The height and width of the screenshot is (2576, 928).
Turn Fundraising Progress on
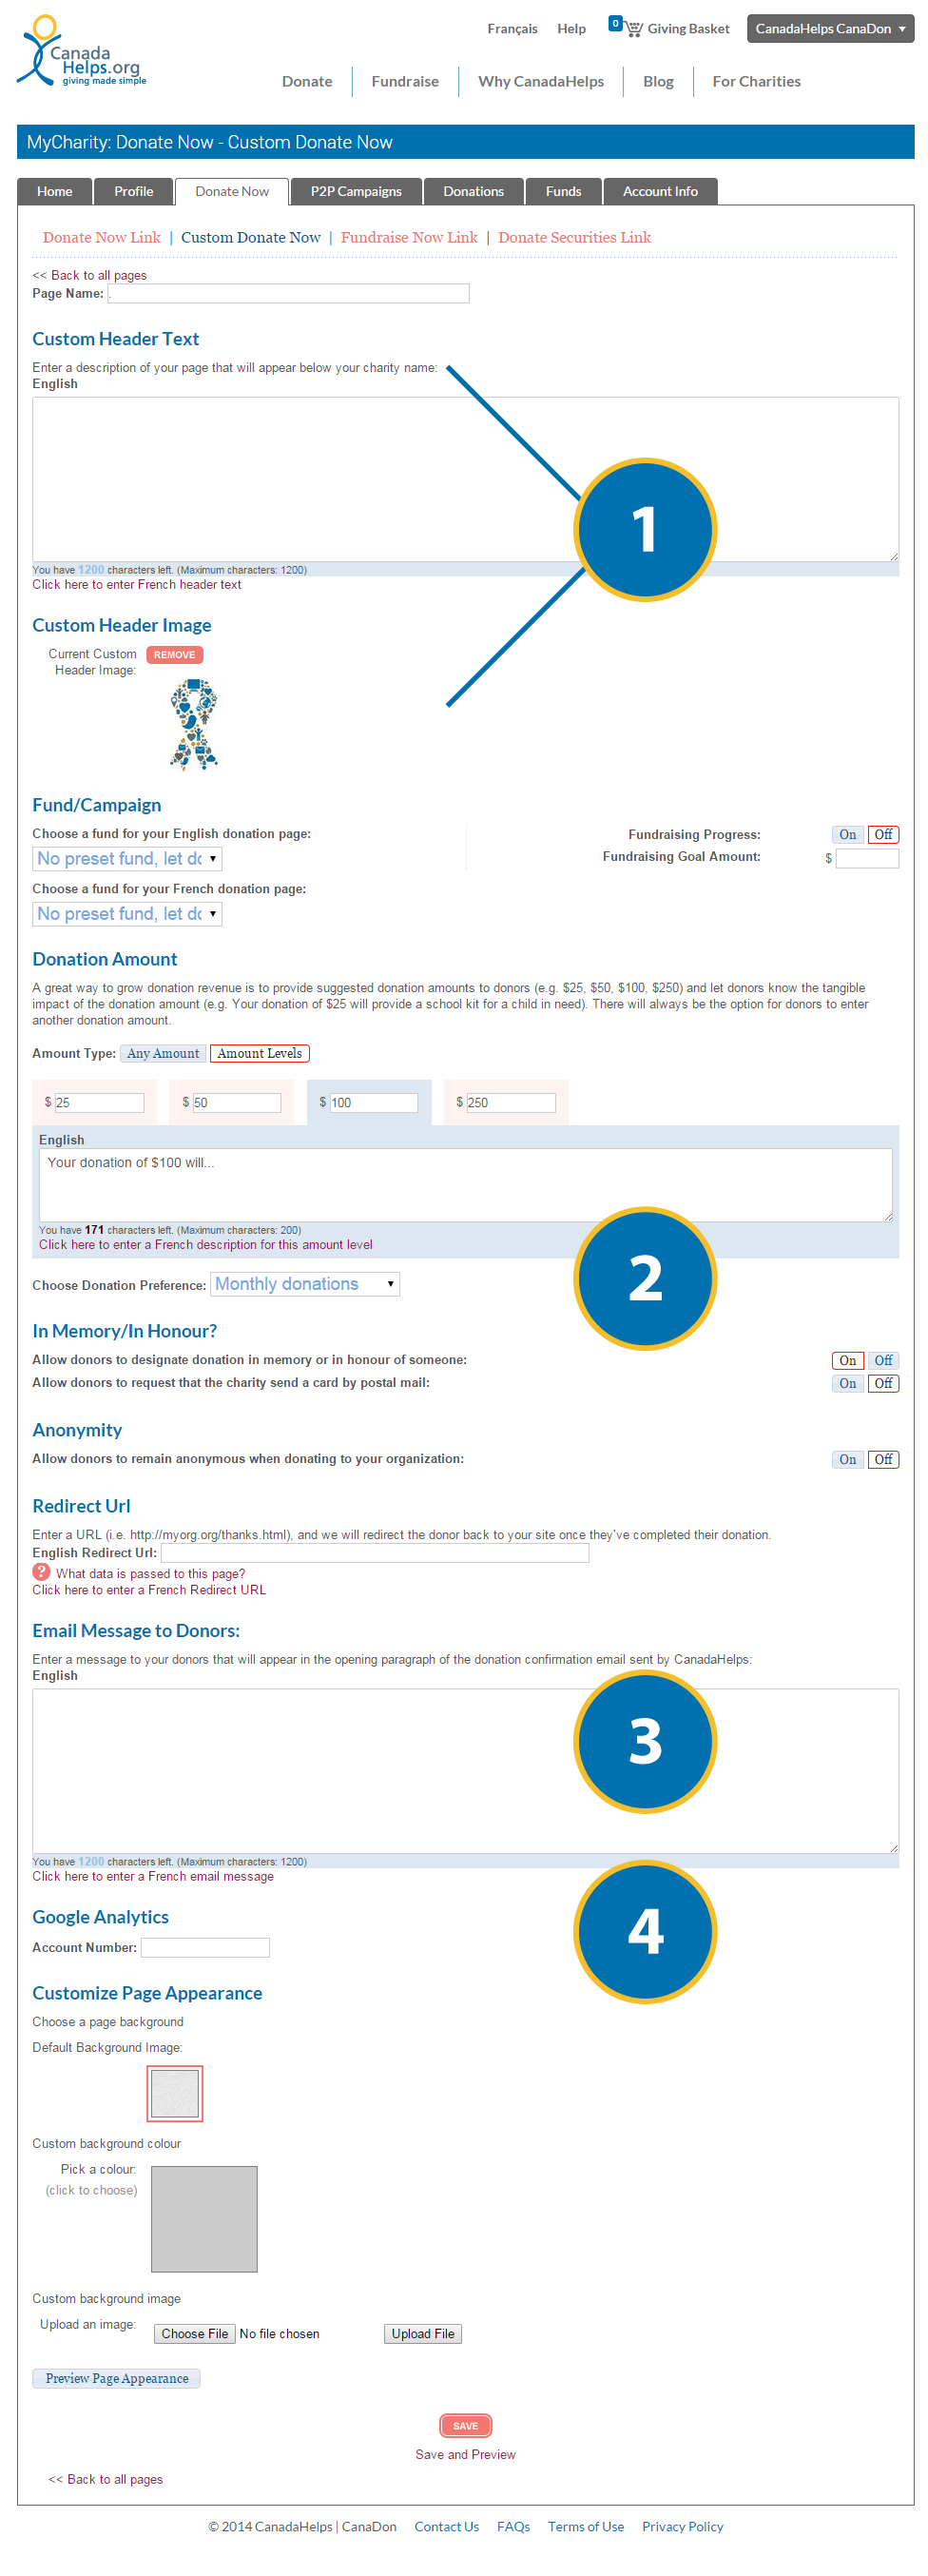pyautogui.click(x=847, y=834)
